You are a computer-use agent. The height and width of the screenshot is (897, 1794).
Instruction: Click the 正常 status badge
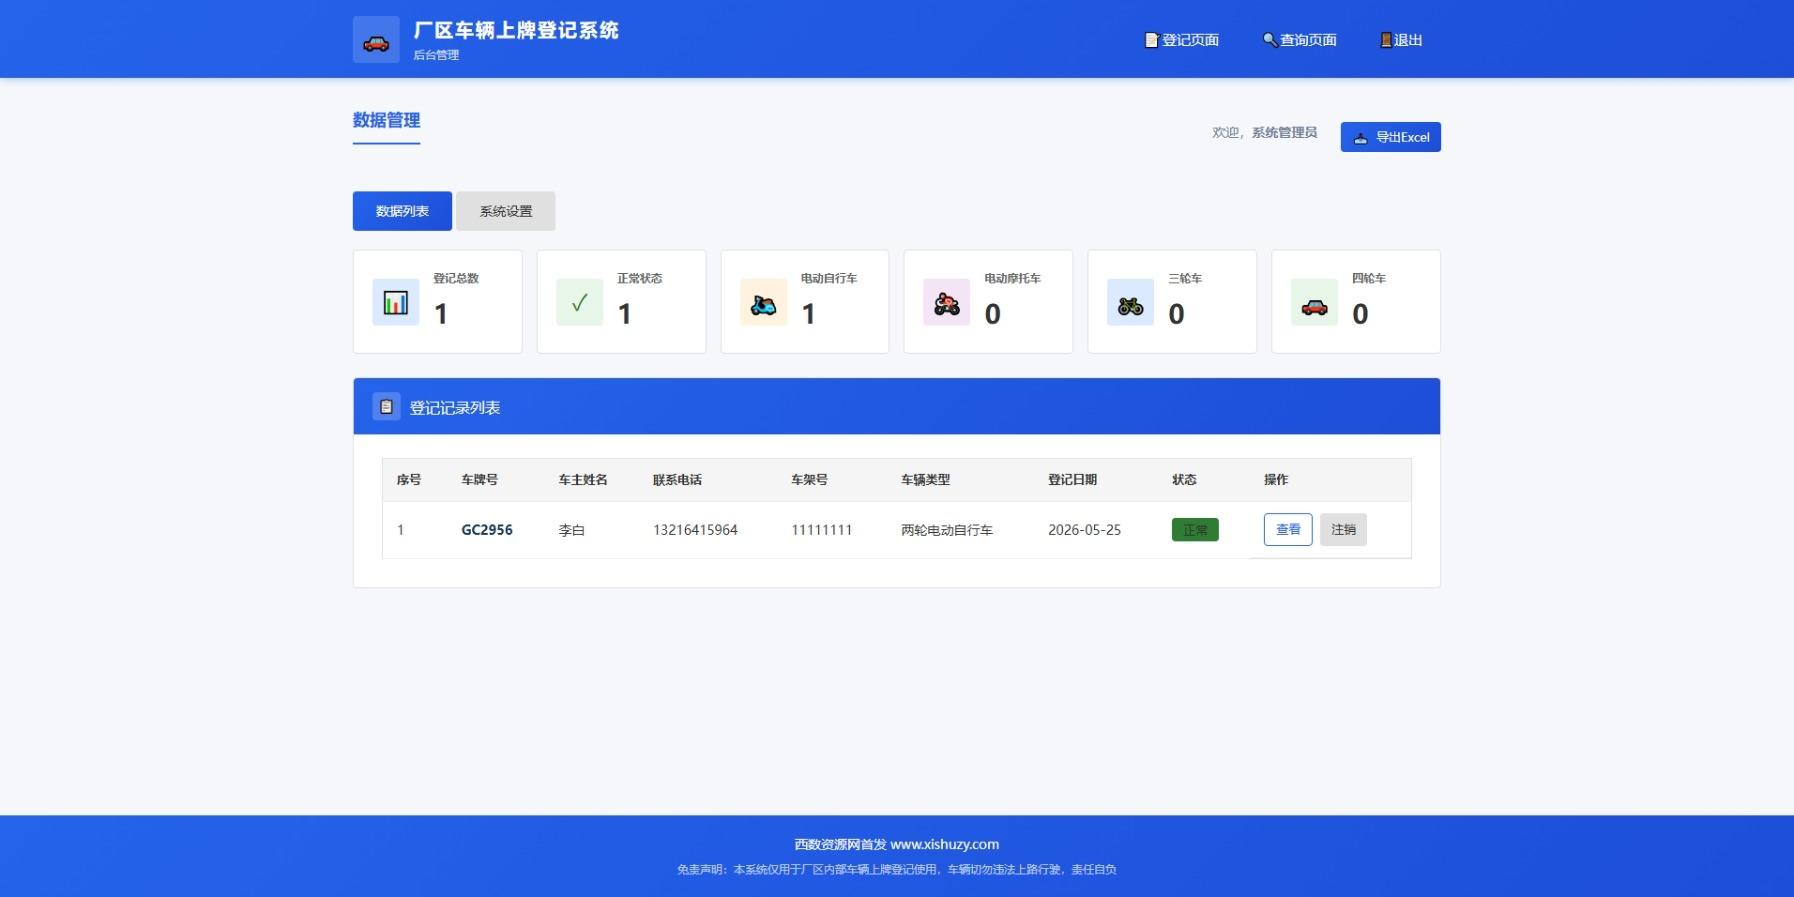pos(1195,530)
